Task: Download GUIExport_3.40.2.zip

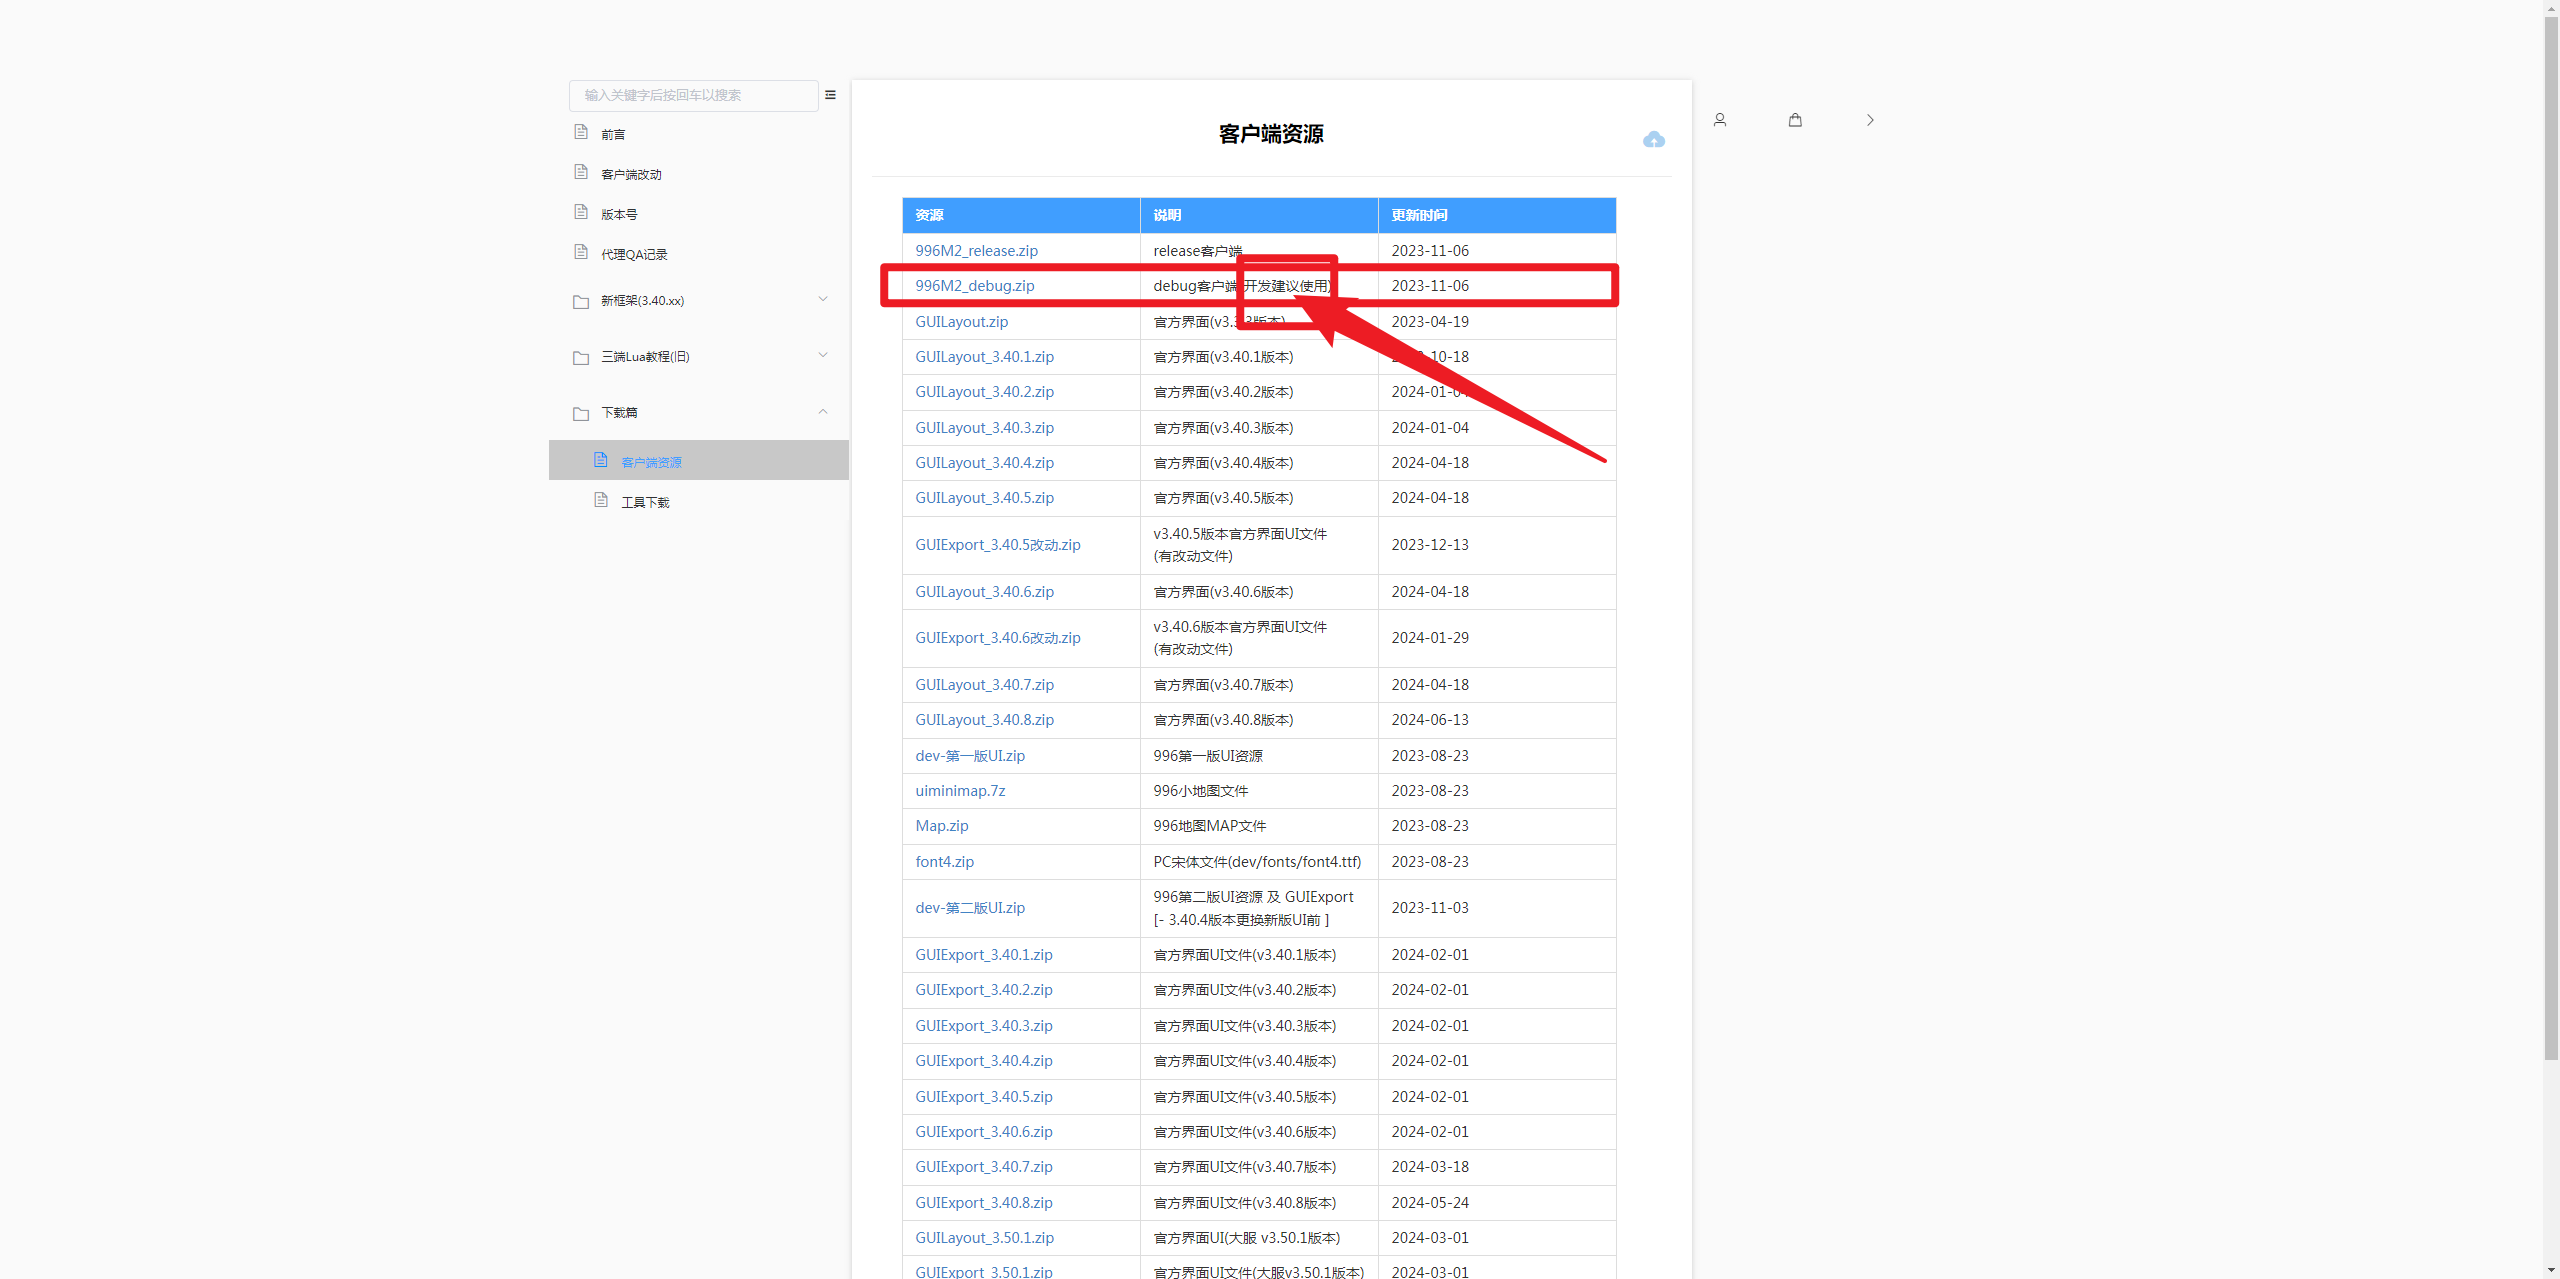Action: coord(984,990)
